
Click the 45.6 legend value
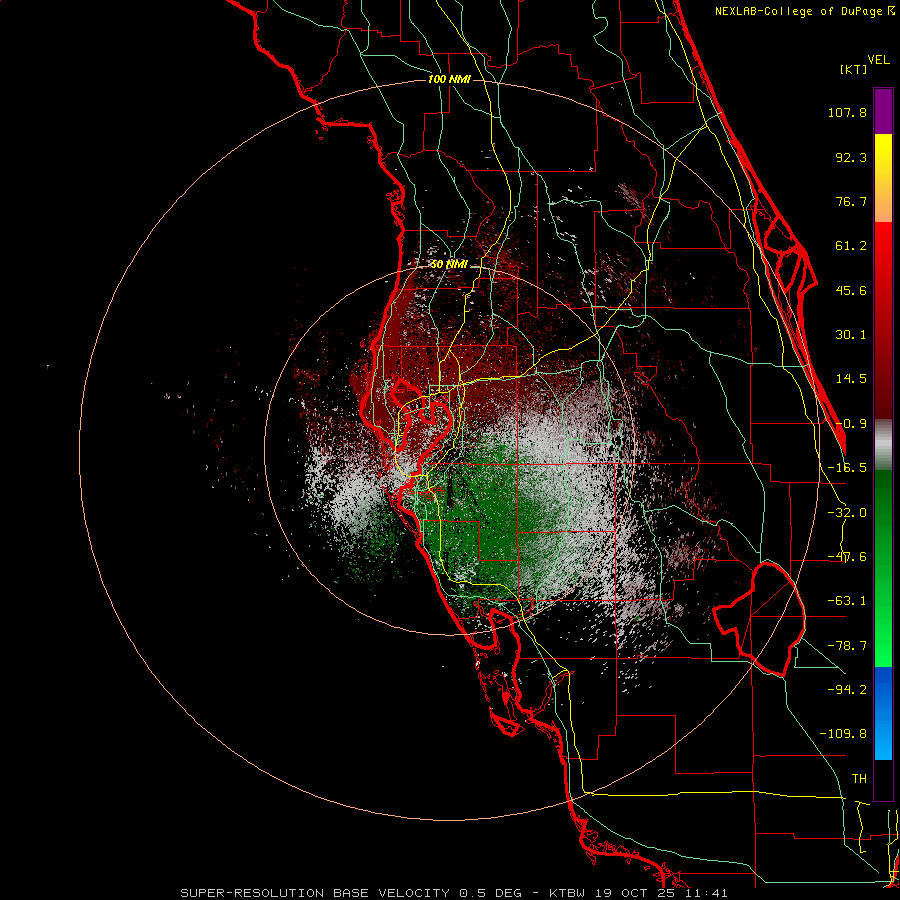[x=851, y=290]
